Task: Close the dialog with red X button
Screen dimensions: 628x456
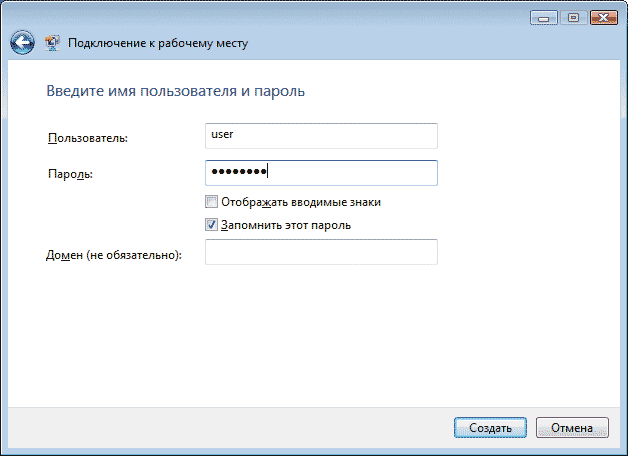Action: coord(603,17)
